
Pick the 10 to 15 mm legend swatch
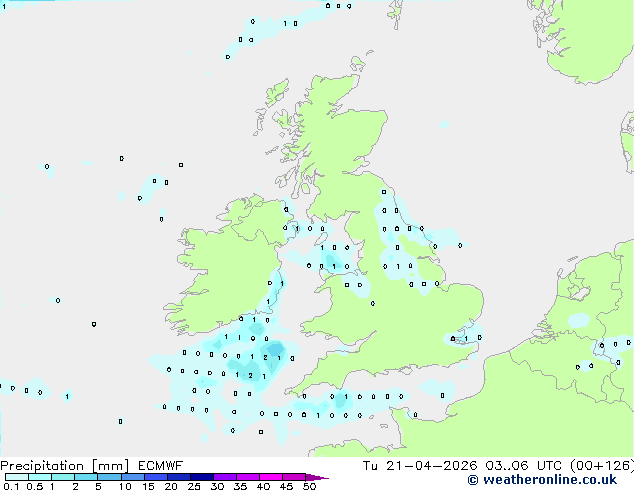(x=132, y=477)
